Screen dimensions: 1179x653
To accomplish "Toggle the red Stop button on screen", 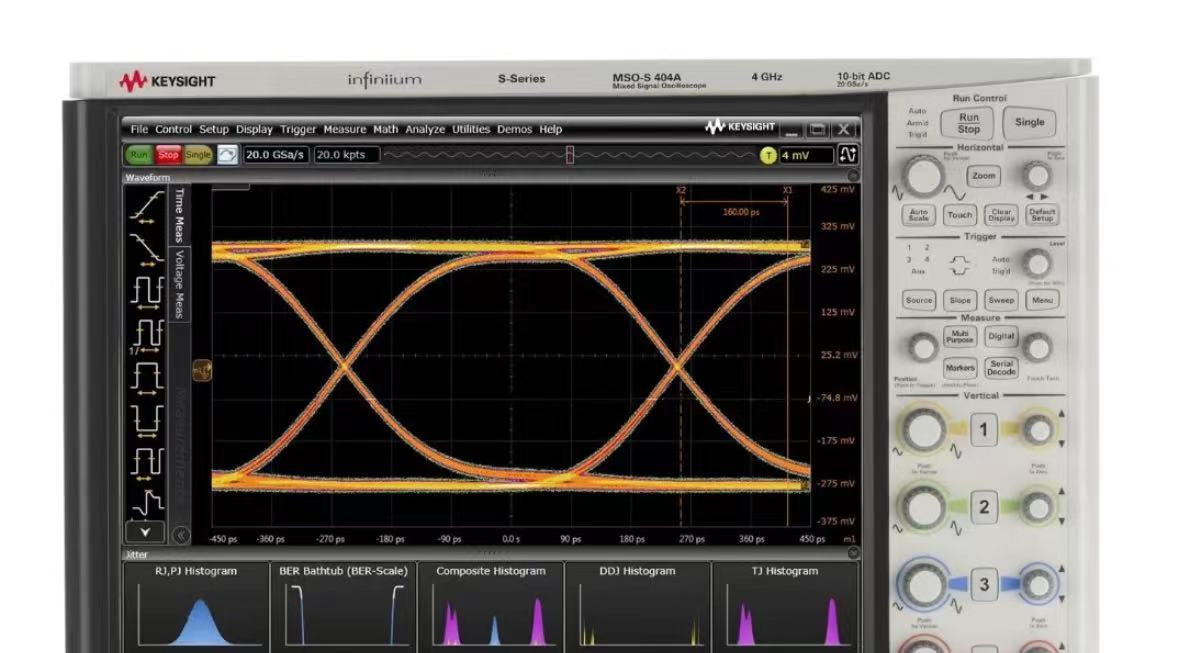I will coord(168,155).
